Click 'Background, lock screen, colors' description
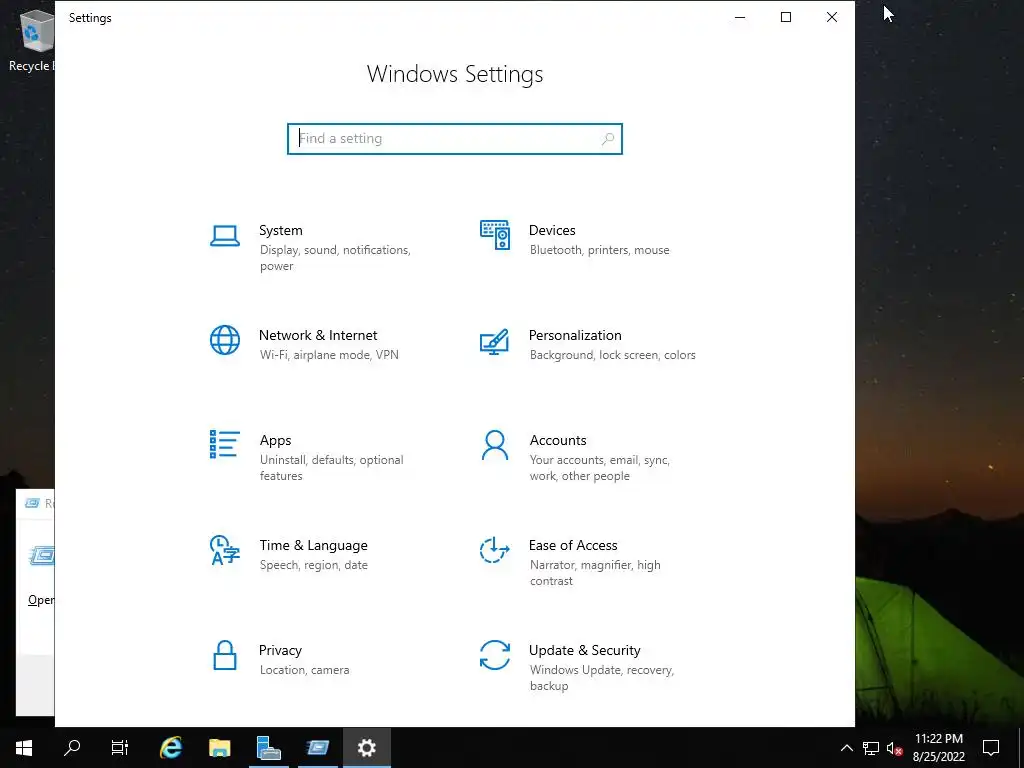 (613, 355)
